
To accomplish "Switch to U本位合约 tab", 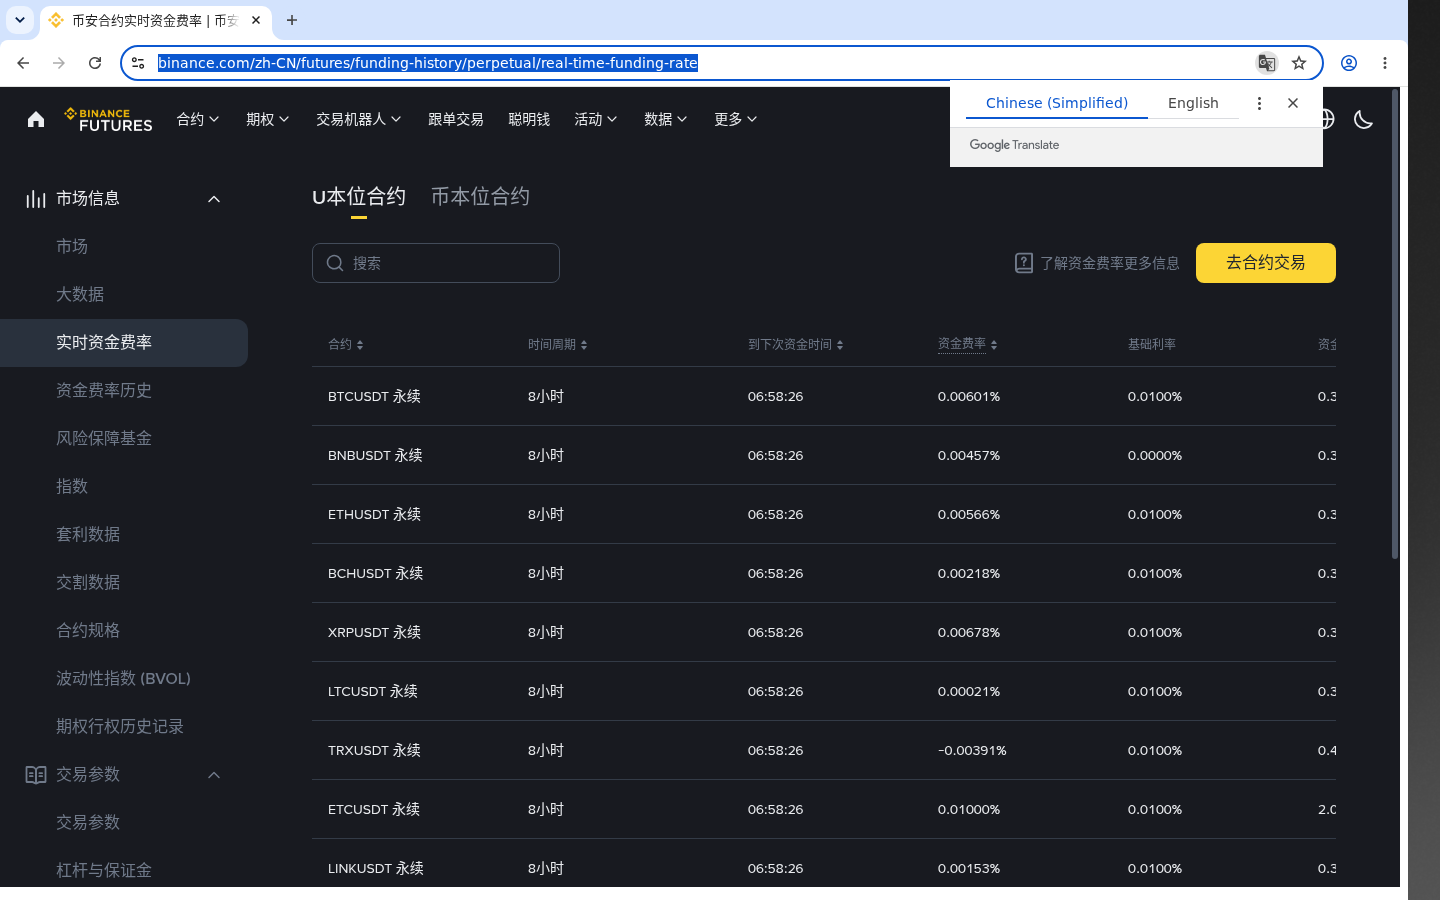I will tap(359, 197).
